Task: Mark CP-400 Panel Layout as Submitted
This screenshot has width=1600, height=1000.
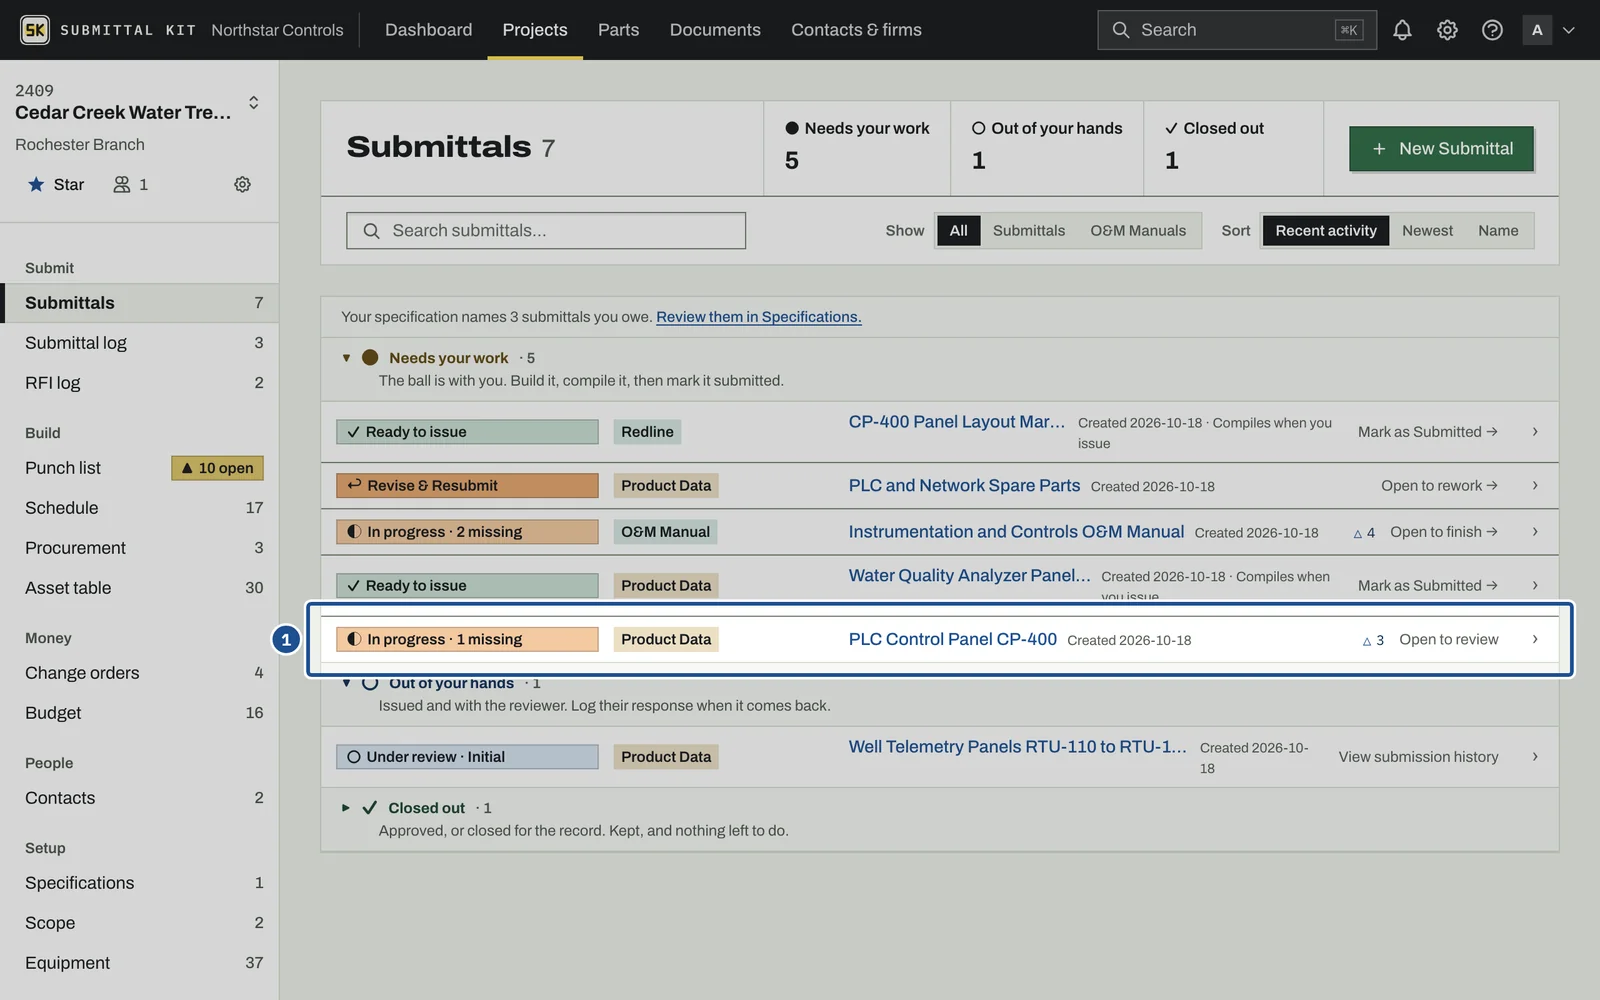Action: (x=1427, y=432)
